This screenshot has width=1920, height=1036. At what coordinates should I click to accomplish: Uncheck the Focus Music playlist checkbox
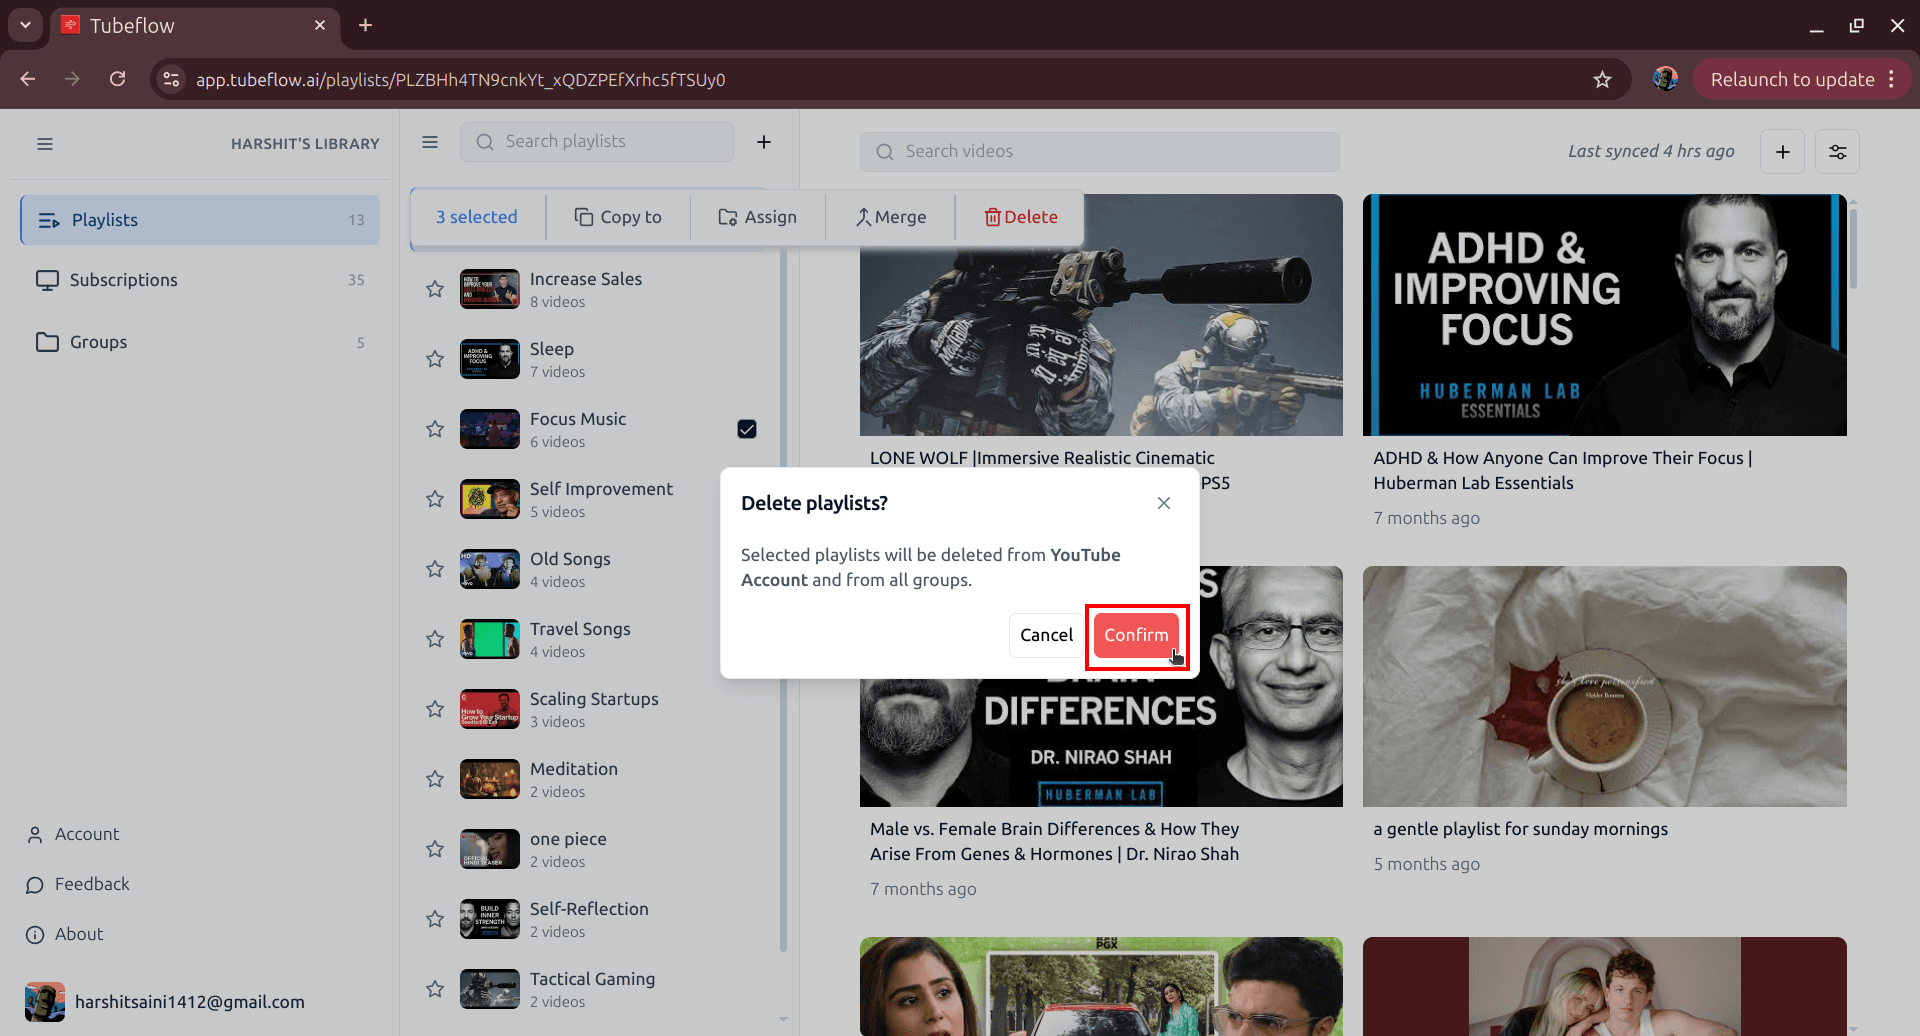747,428
